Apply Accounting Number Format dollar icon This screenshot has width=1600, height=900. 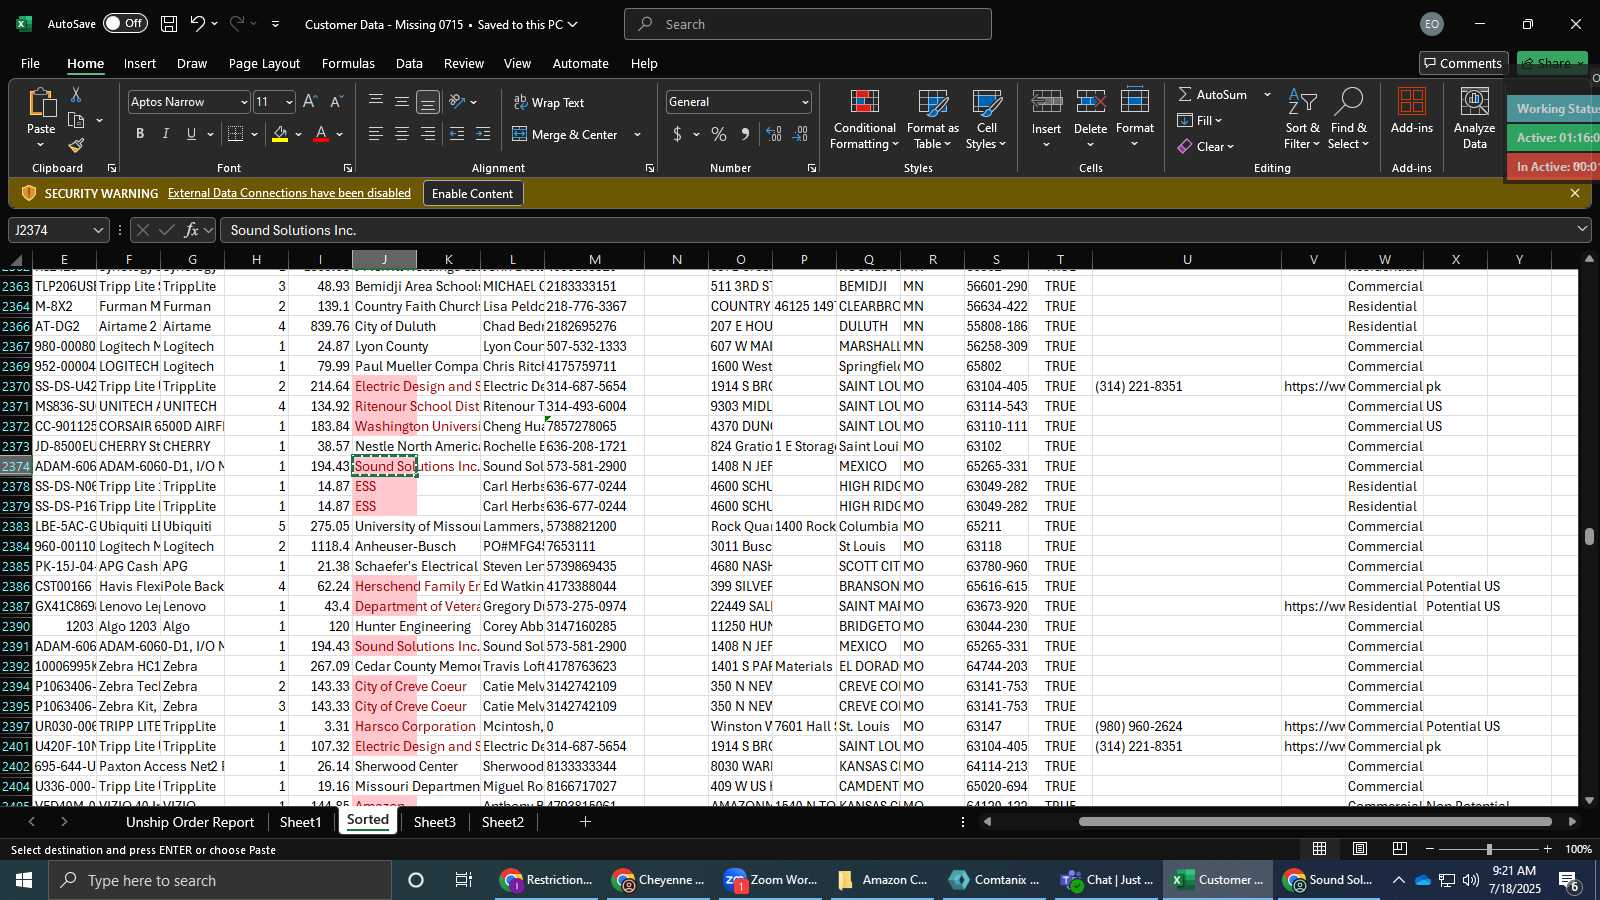678,134
